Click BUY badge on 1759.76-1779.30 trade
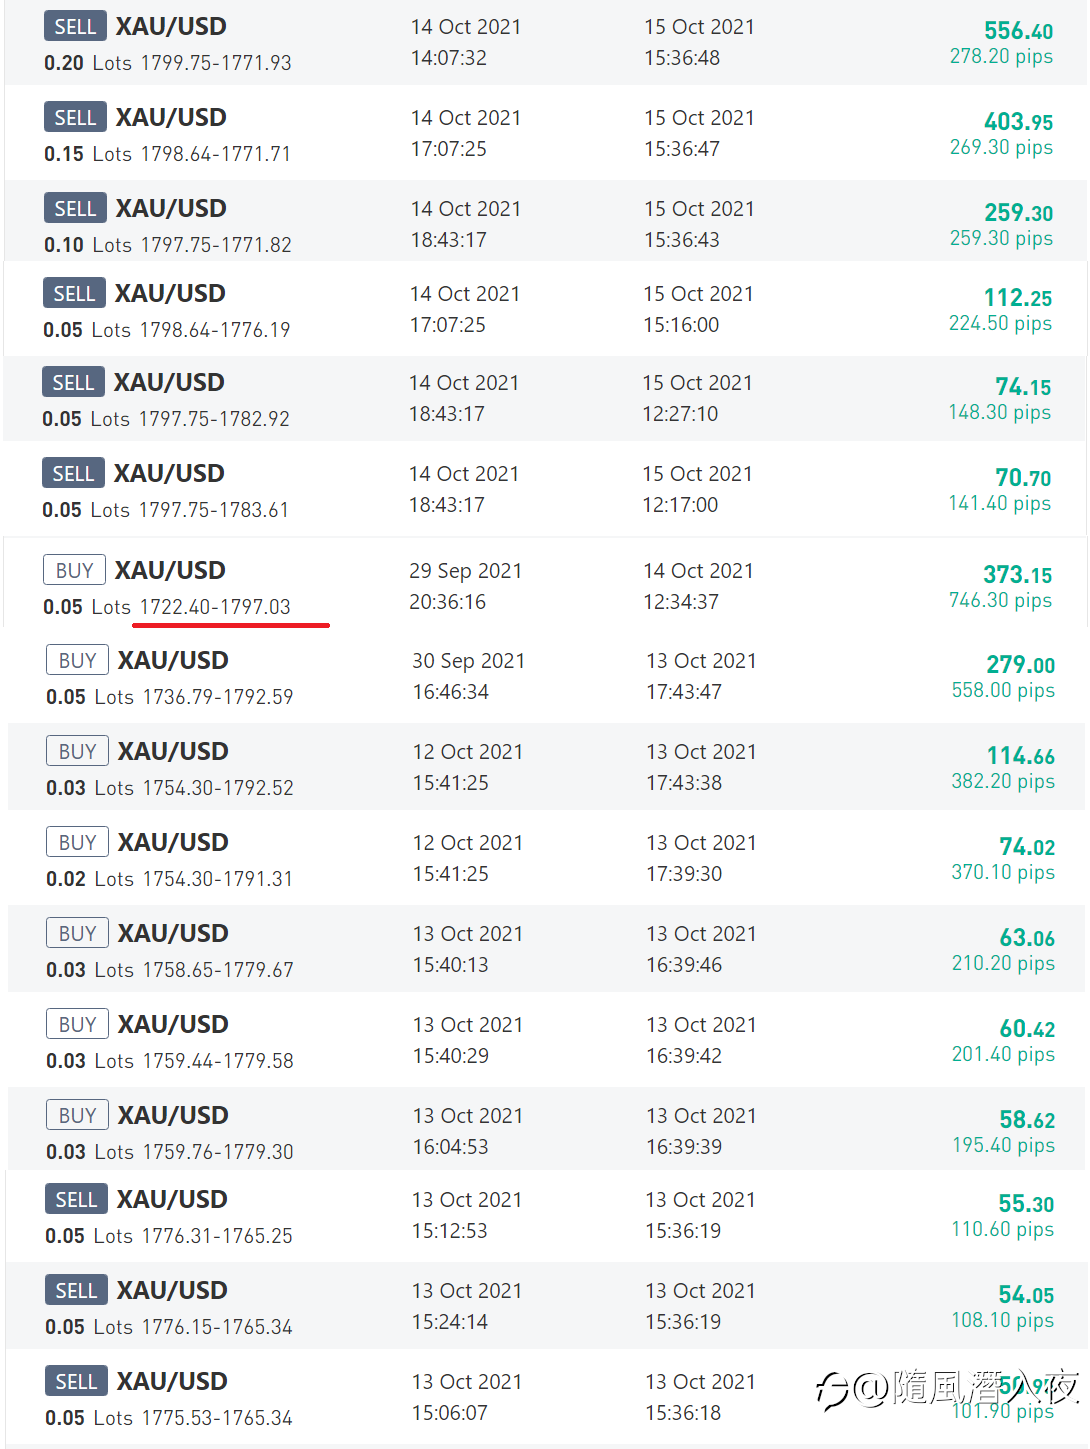Viewport: 1090px width, 1449px height. pyautogui.click(x=77, y=1115)
